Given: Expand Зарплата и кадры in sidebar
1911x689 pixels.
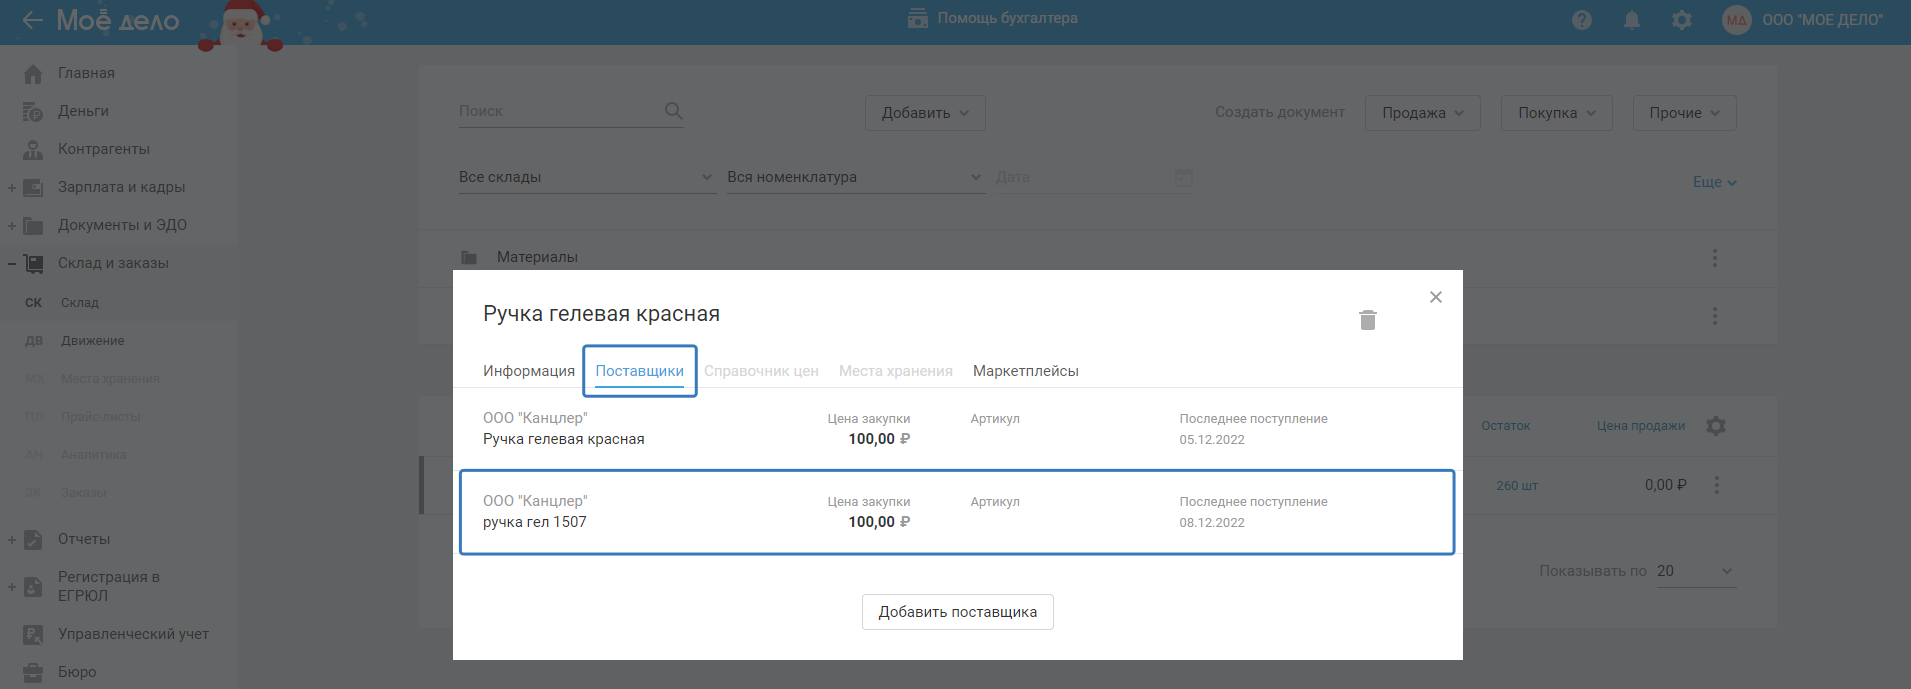Looking at the screenshot, I should click(x=12, y=187).
